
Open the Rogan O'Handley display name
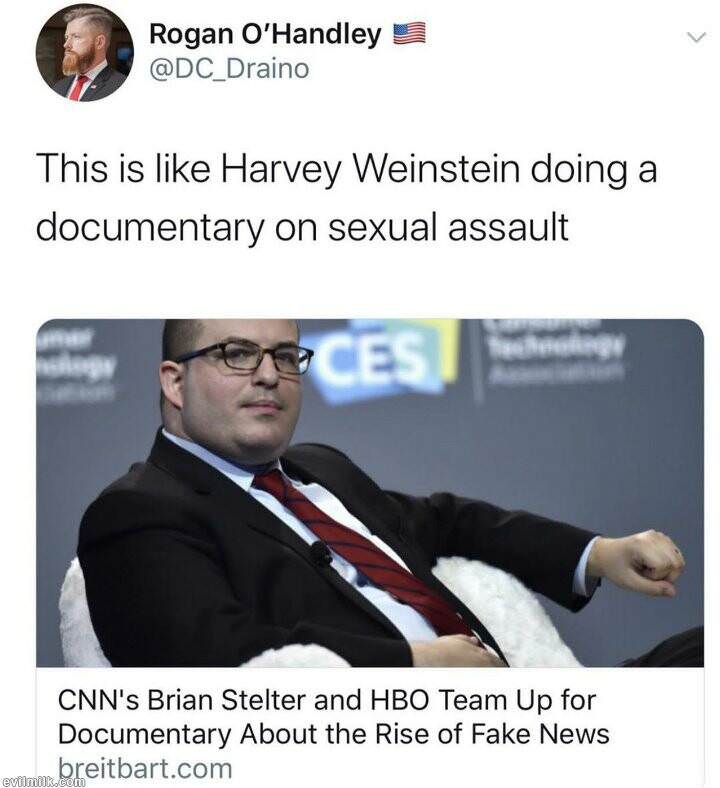click(265, 35)
